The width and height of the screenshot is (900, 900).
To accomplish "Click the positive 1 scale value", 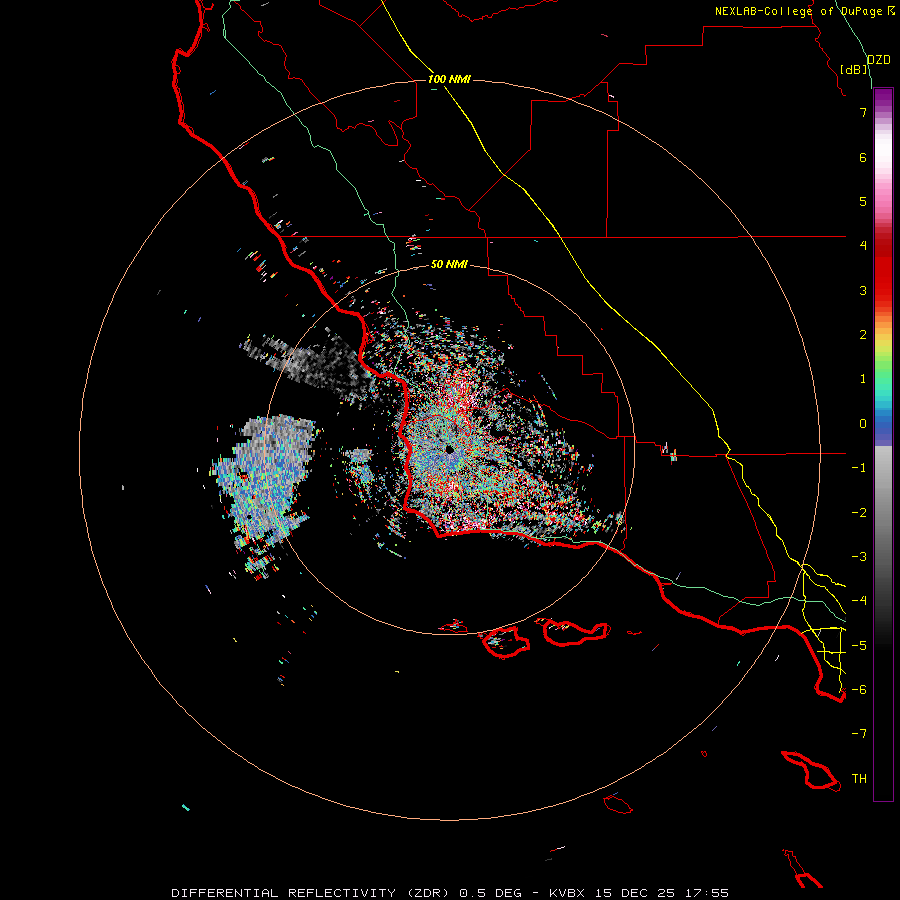I will [x=863, y=379].
